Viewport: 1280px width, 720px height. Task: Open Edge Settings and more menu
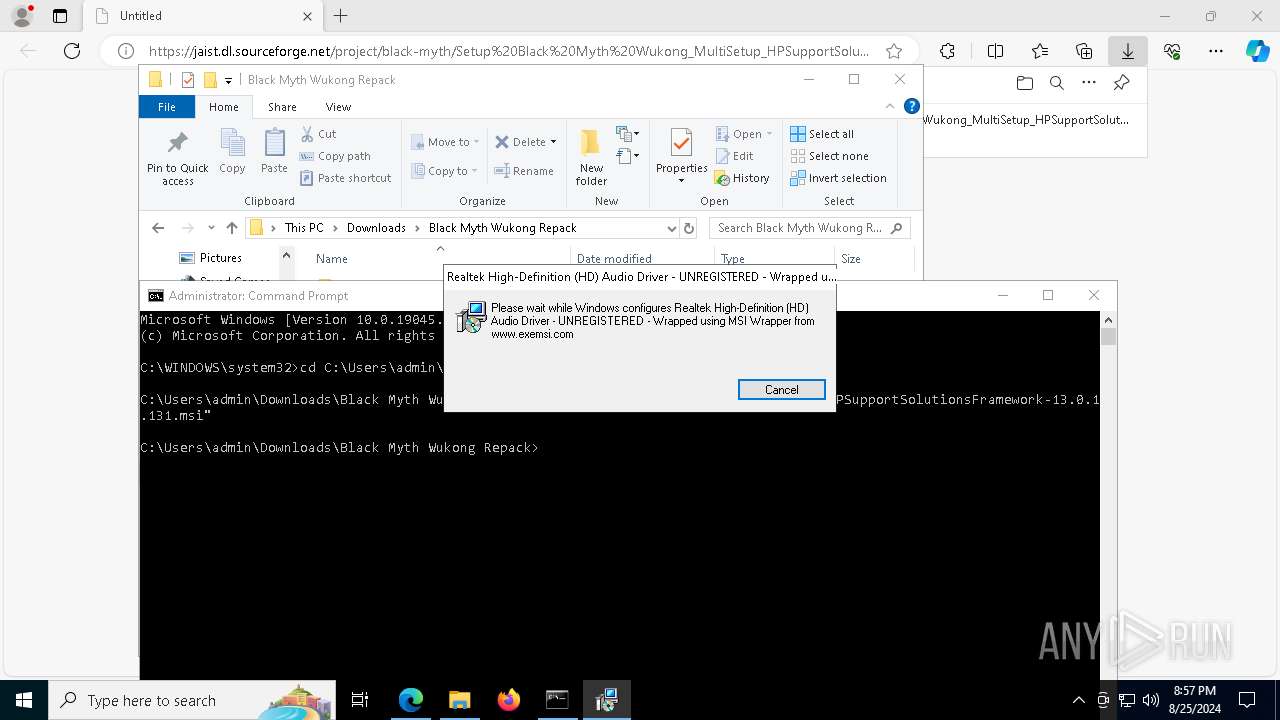(1216, 51)
